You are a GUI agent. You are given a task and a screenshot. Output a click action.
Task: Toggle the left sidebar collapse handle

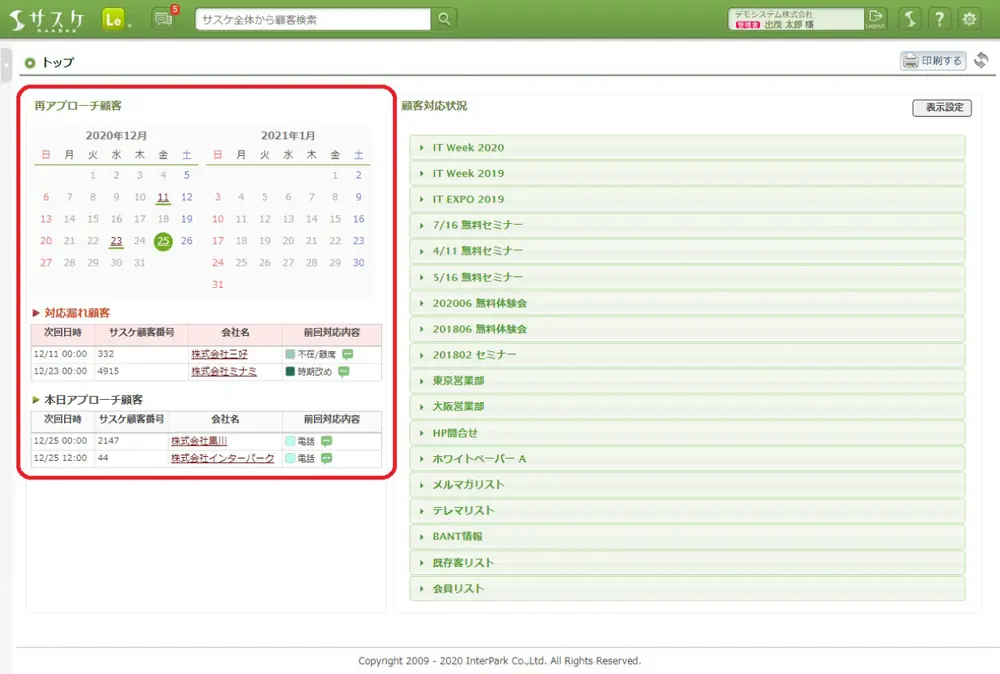click(x=5, y=62)
